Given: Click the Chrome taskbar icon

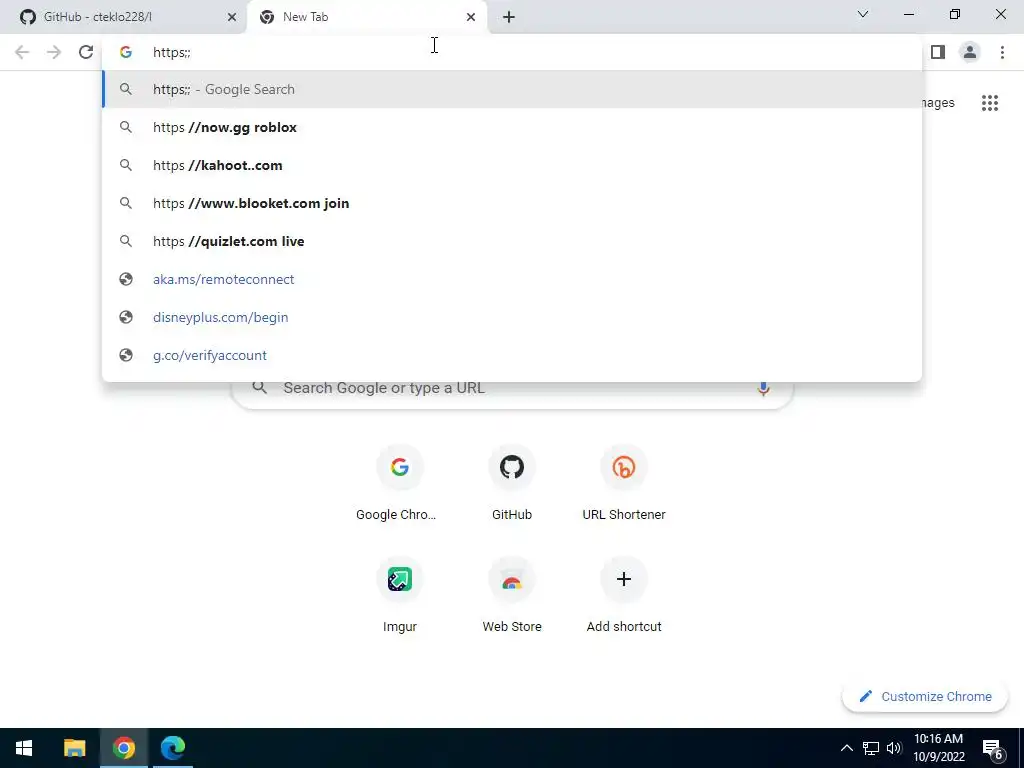Looking at the screenshot, I should tap(123, 748).
